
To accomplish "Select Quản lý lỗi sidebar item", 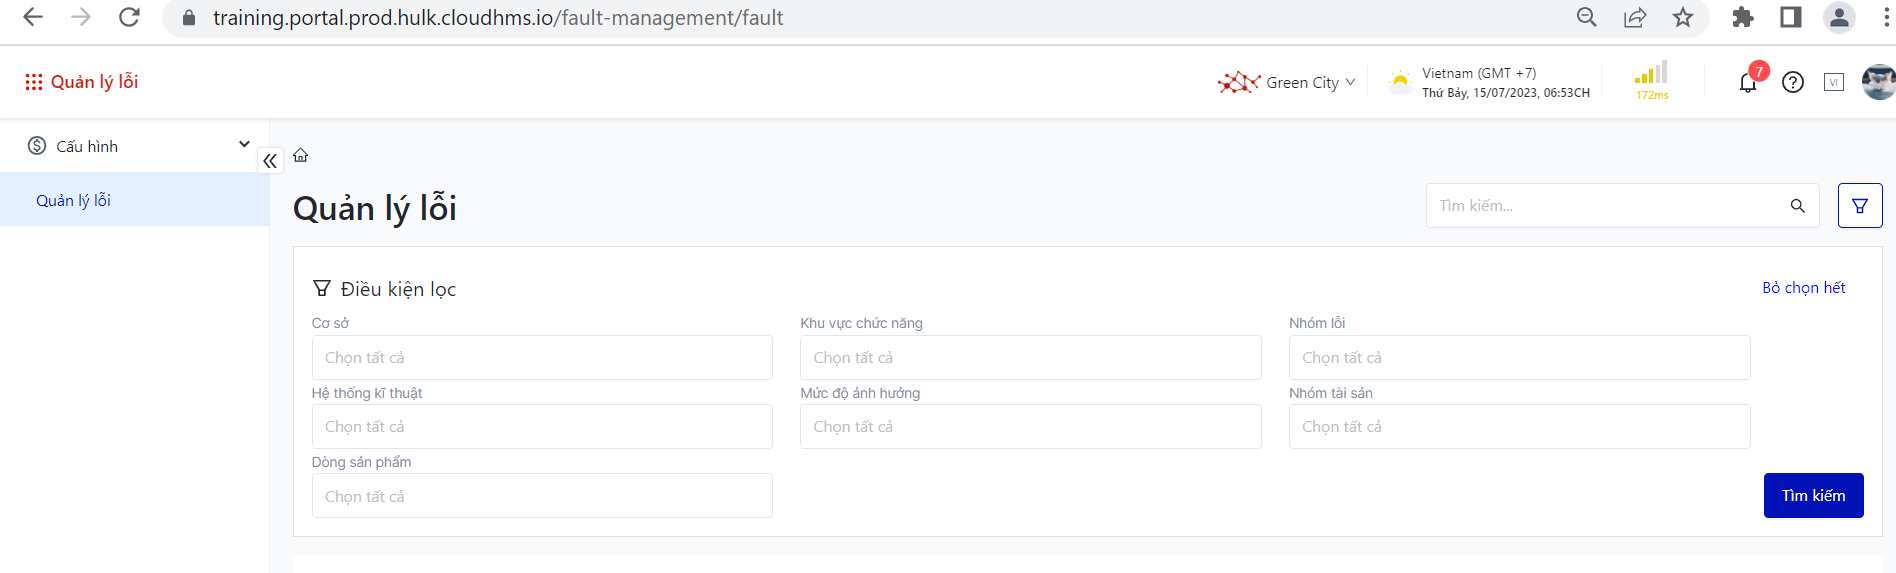I will click(74, 200).
